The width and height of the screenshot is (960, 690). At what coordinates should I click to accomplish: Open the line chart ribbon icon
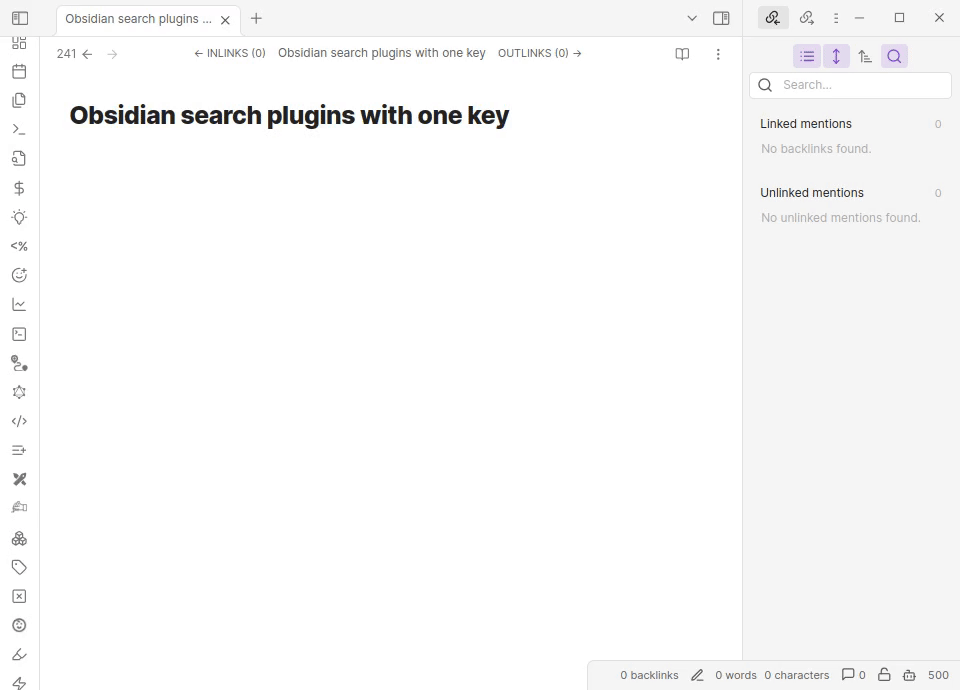[x=19, y=305]
